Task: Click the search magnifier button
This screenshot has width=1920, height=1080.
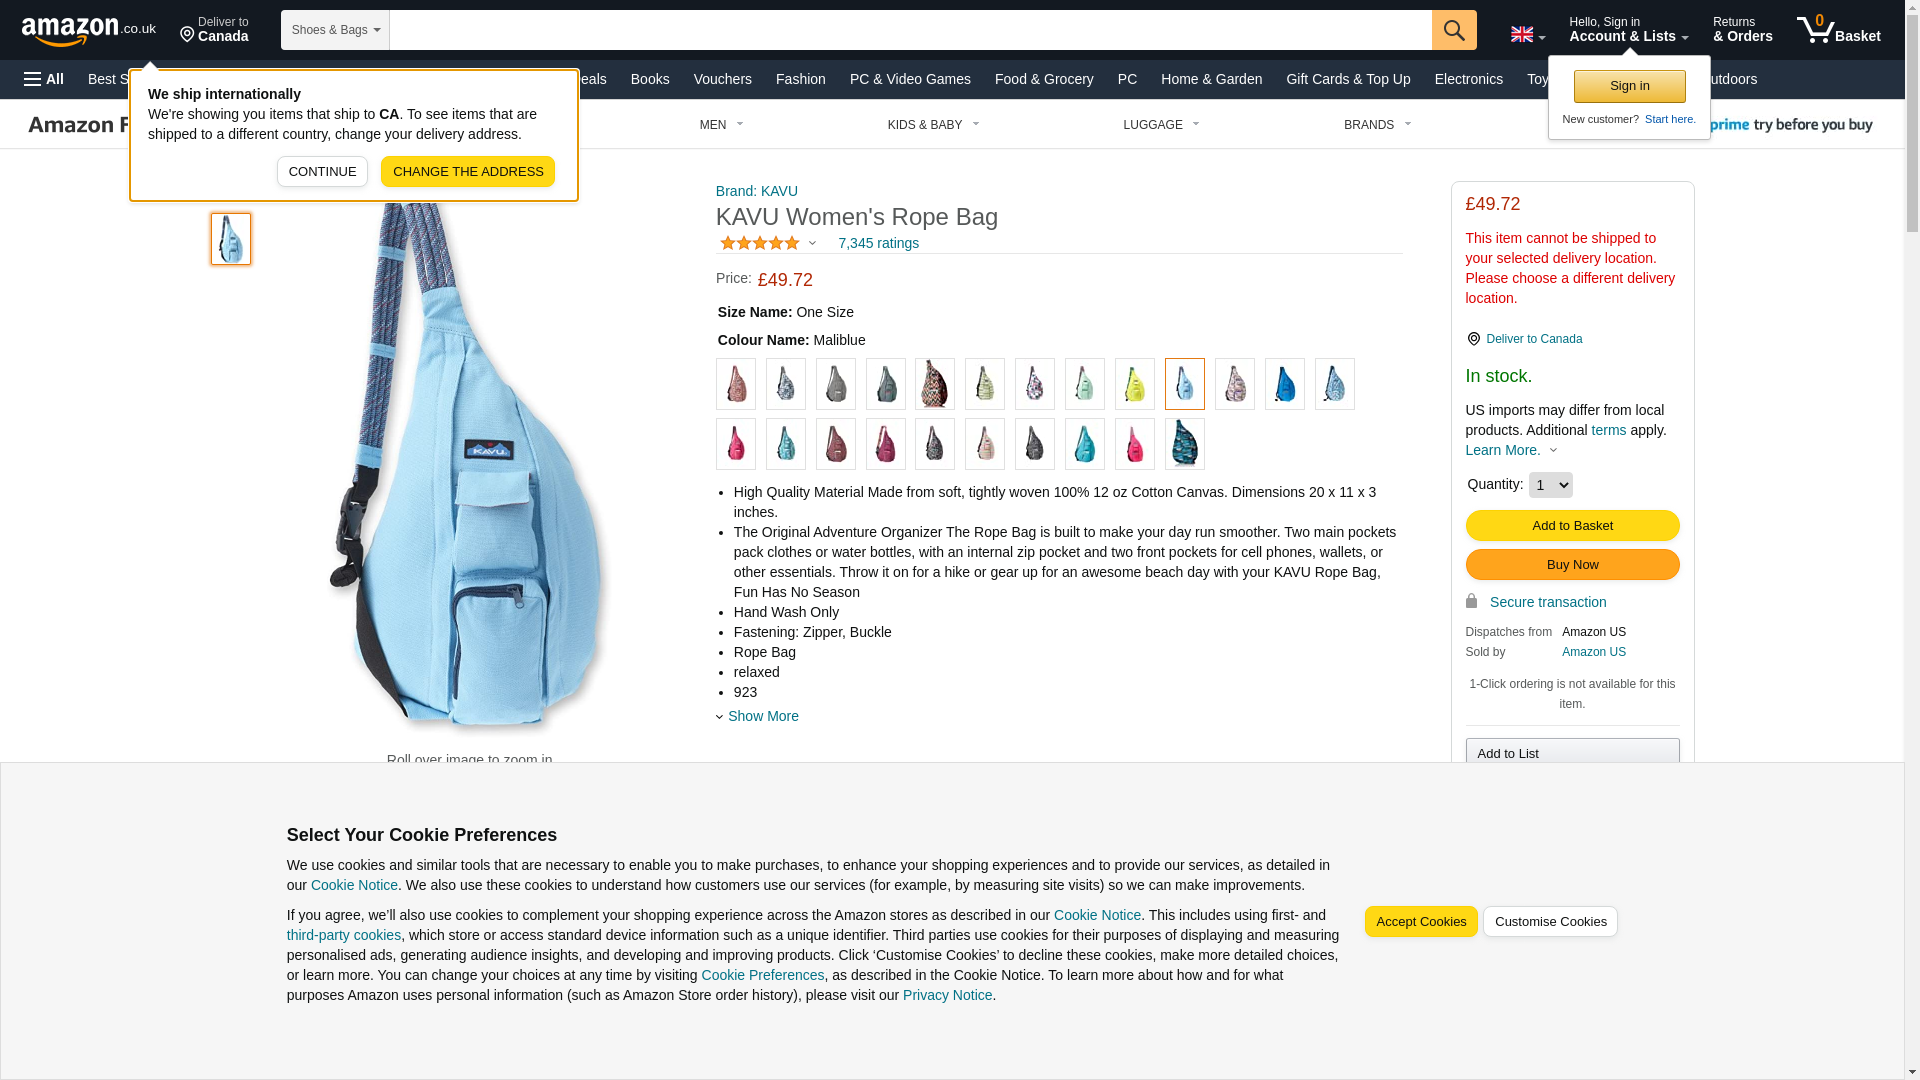Action: click(x=1454, y=30)
